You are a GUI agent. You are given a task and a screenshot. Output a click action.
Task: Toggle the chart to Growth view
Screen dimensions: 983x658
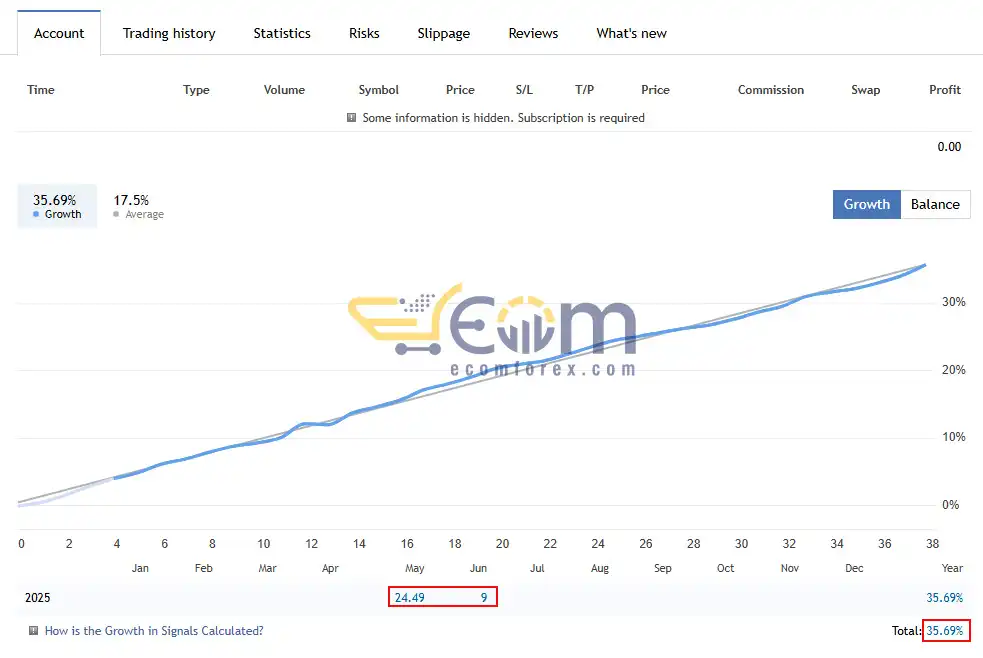(866, 204)
